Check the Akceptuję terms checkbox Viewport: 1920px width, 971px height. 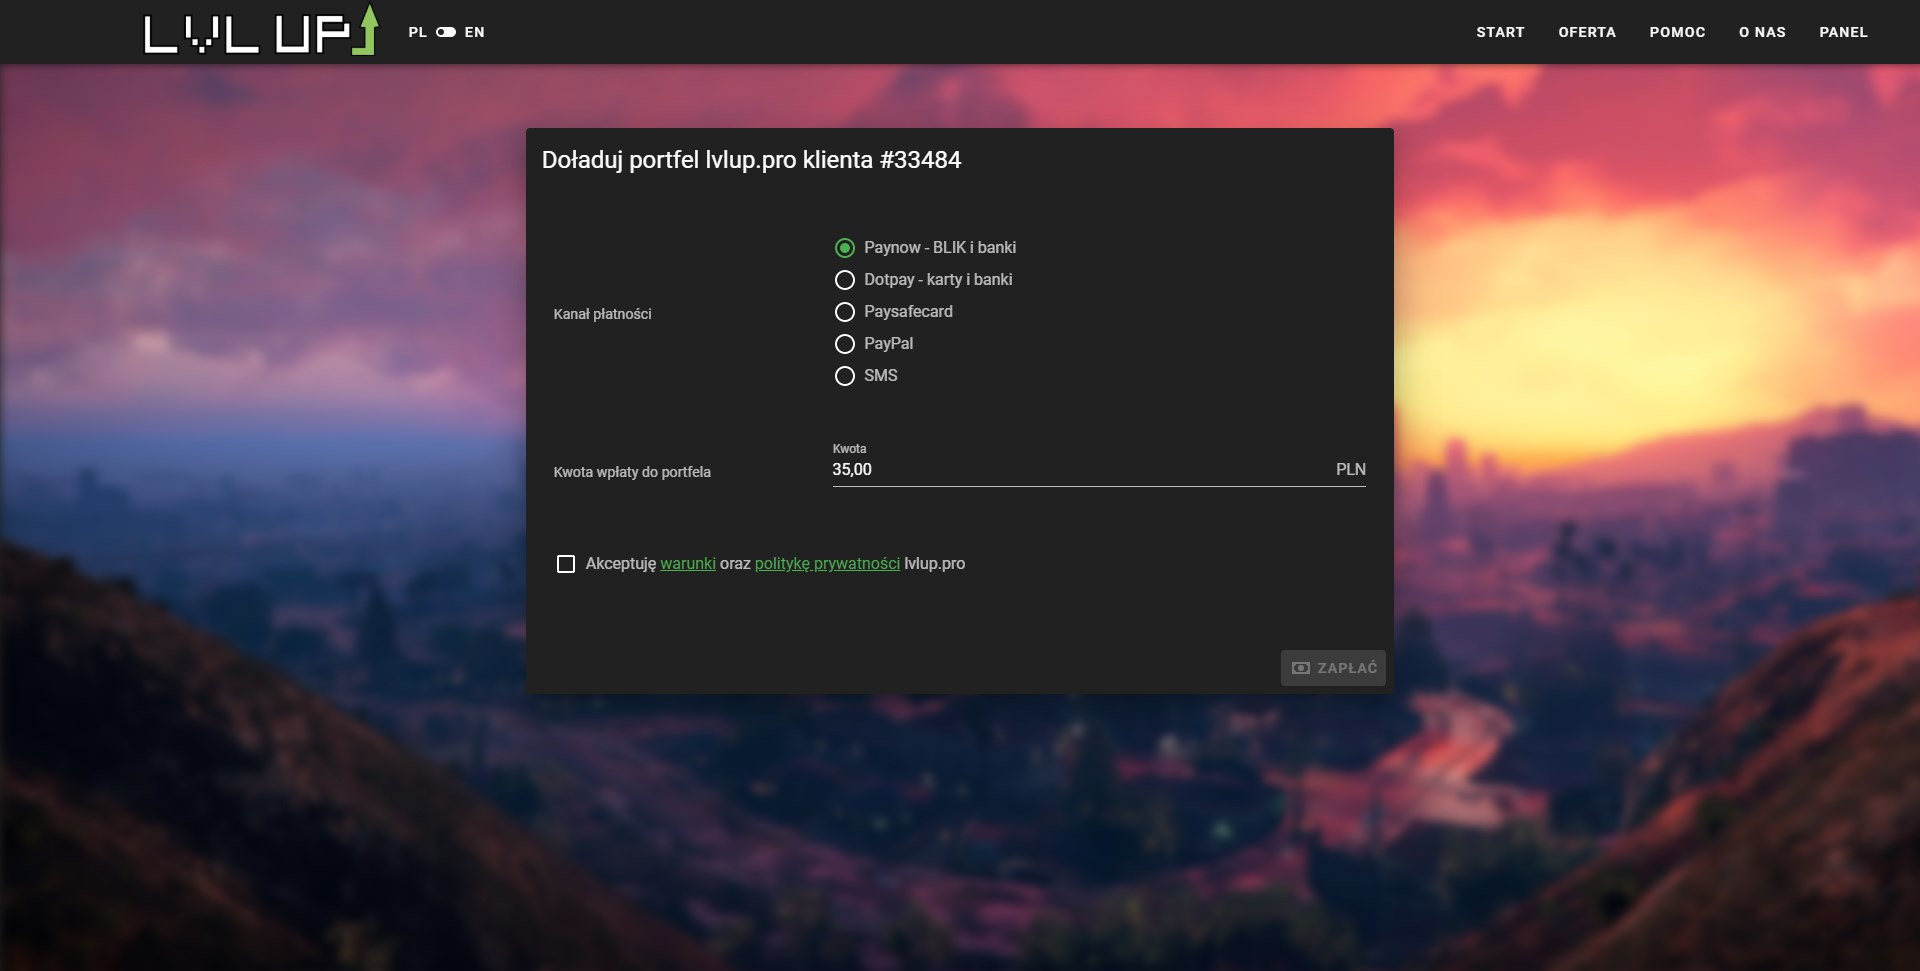pyautogui.click(x=566, y=564)
